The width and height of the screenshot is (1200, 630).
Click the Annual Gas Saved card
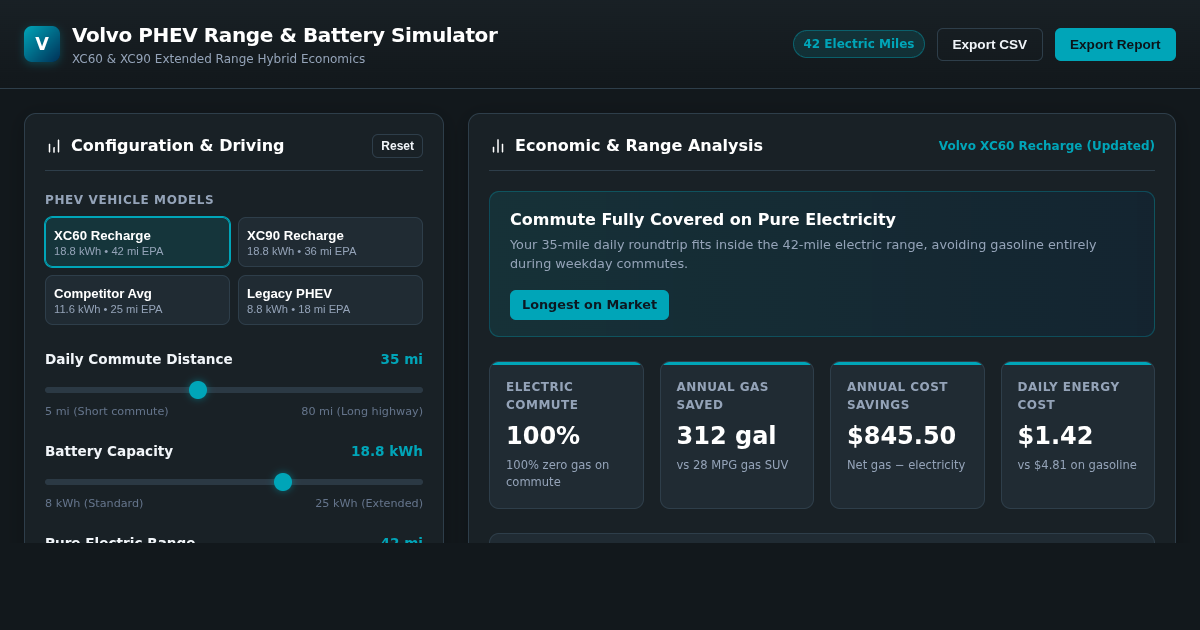737,435
